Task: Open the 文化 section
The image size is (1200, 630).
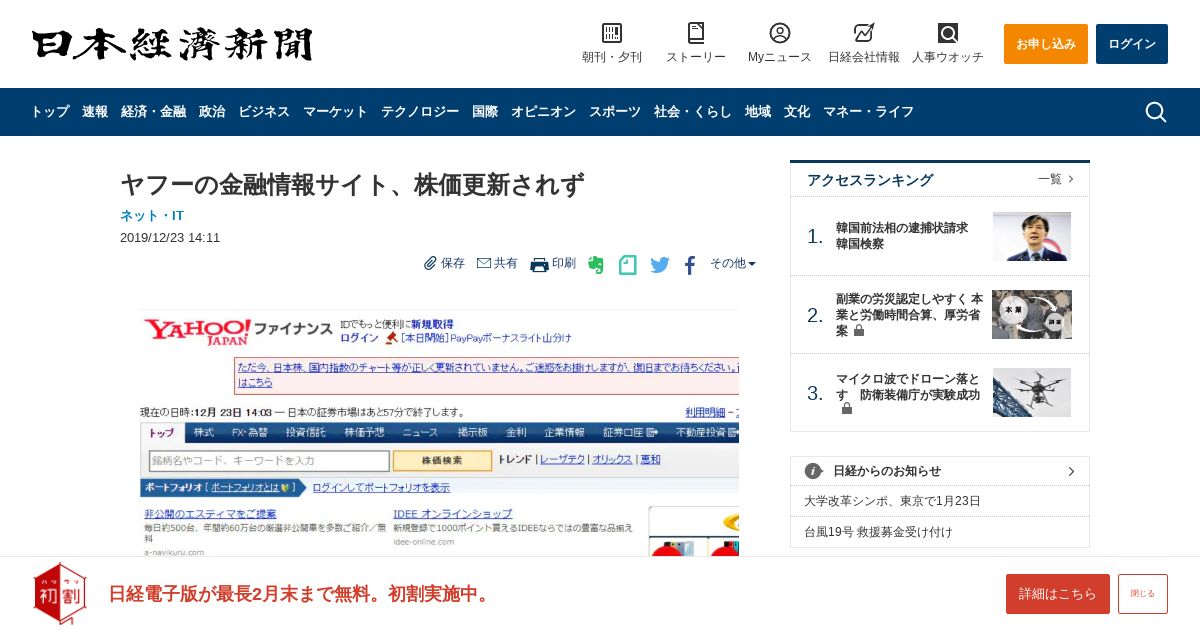Action: tap(797, 112)
